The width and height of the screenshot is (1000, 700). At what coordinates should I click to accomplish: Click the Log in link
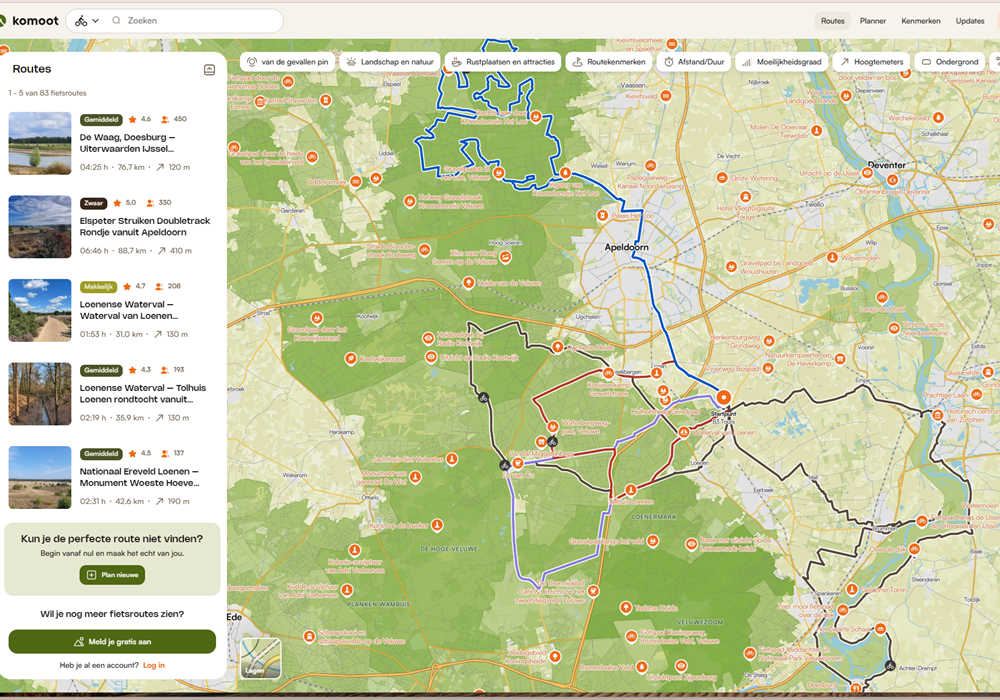pos(153,665)
